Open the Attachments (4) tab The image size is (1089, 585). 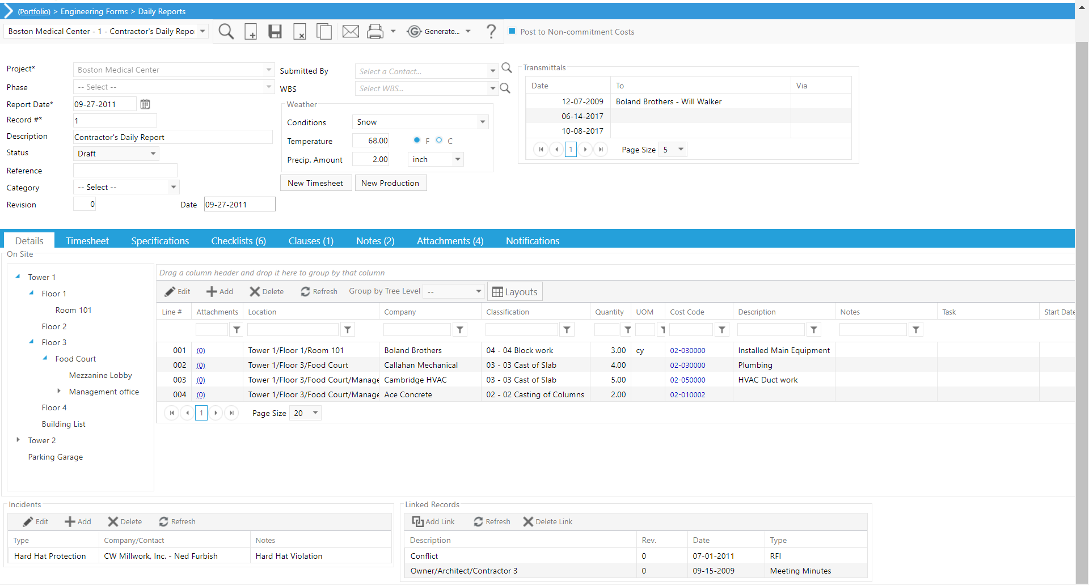450,241
